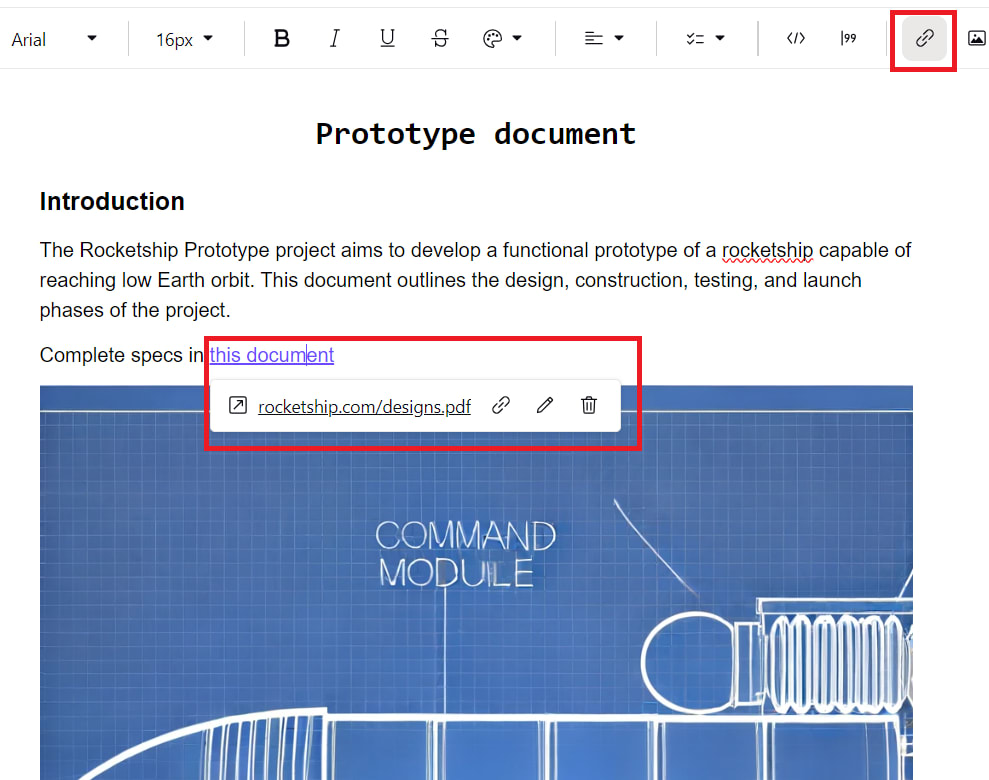Viewport: 989px width, 780px height.
Task: Click the 'Prototype document' title
Action: [476, 134]
